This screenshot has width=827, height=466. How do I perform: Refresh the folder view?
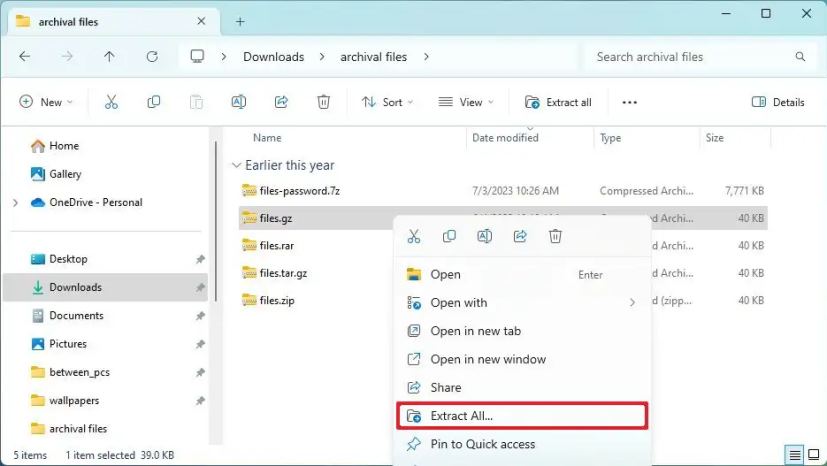152,56
